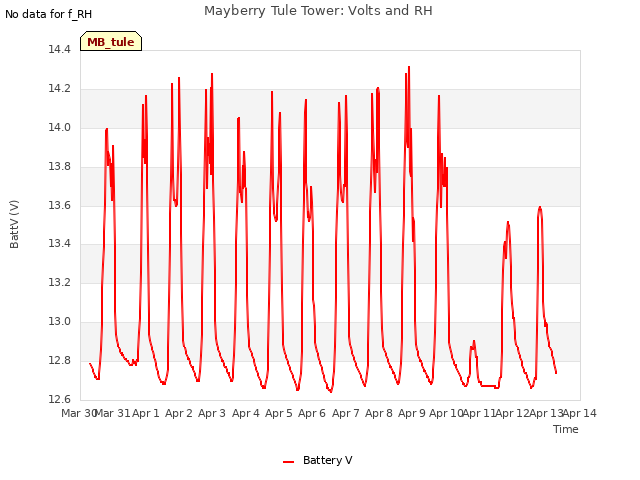Select the Battery V legend text

(327, 460)
